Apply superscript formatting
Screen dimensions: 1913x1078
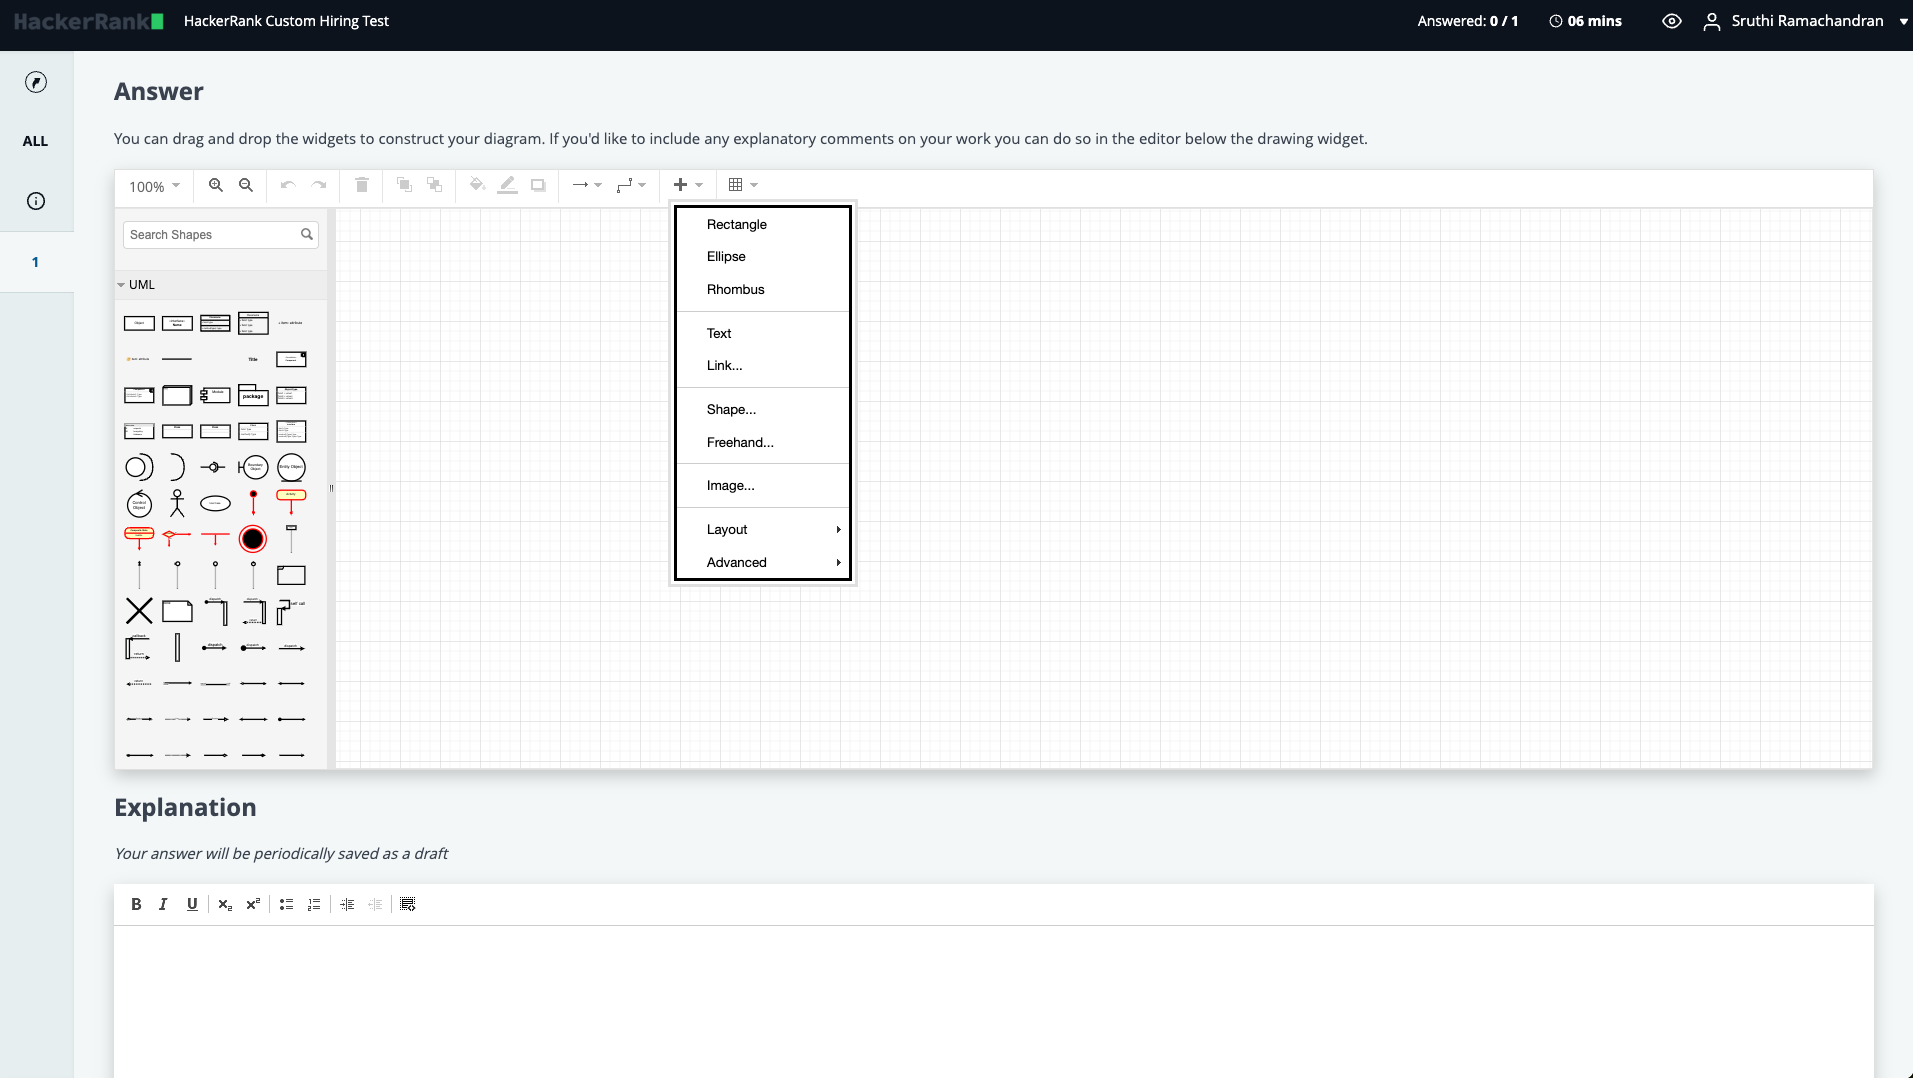[x=253, y=904]
